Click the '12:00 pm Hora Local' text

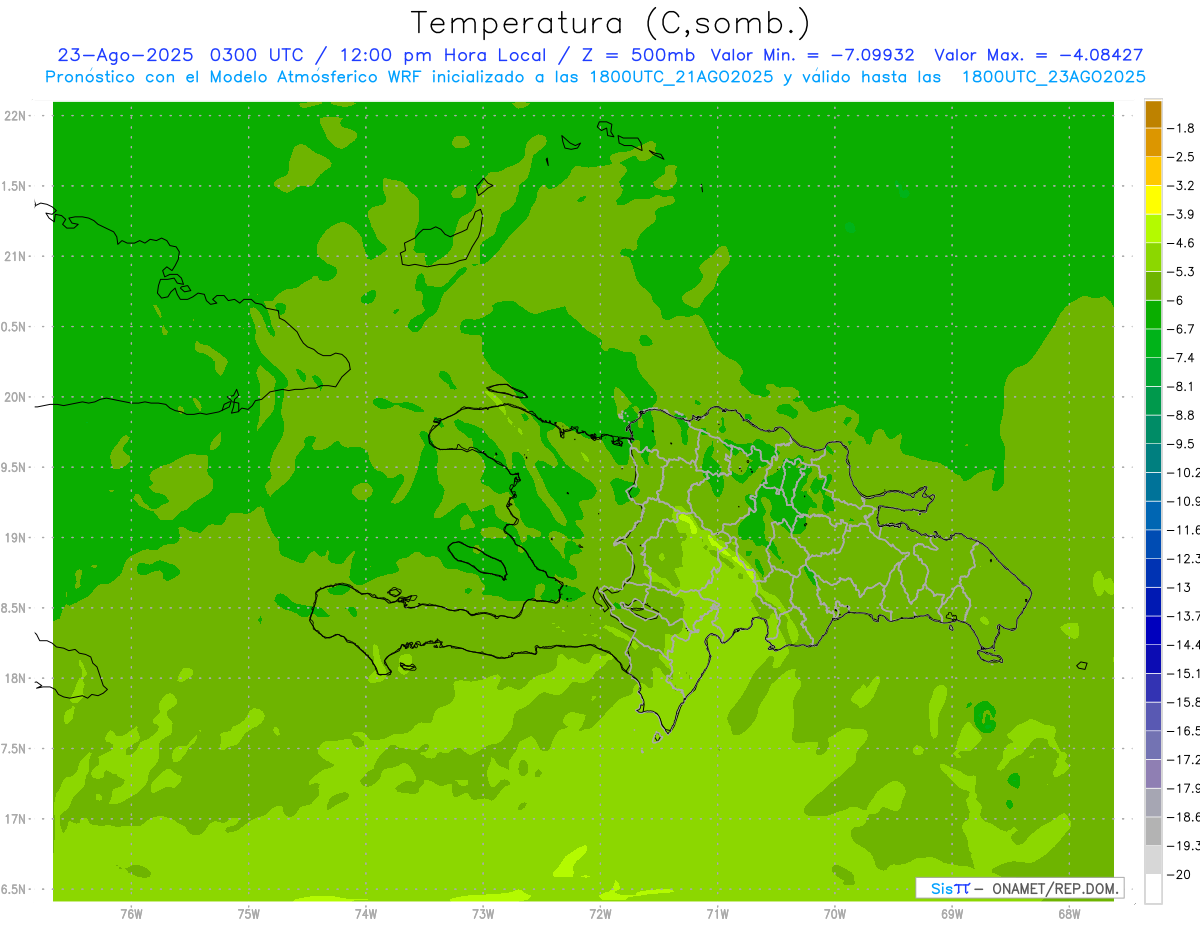point(441,55)
